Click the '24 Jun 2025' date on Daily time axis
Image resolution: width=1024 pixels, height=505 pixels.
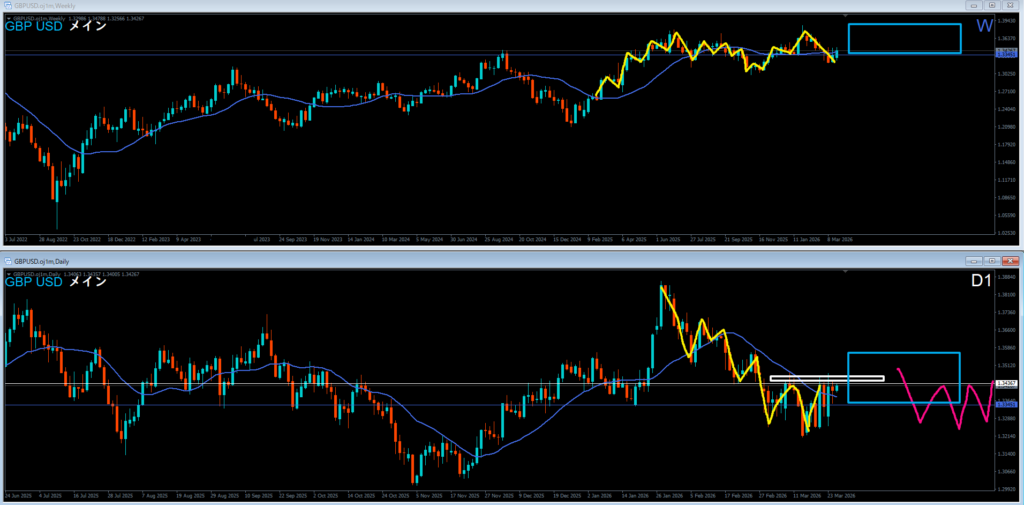click(17, 495)
